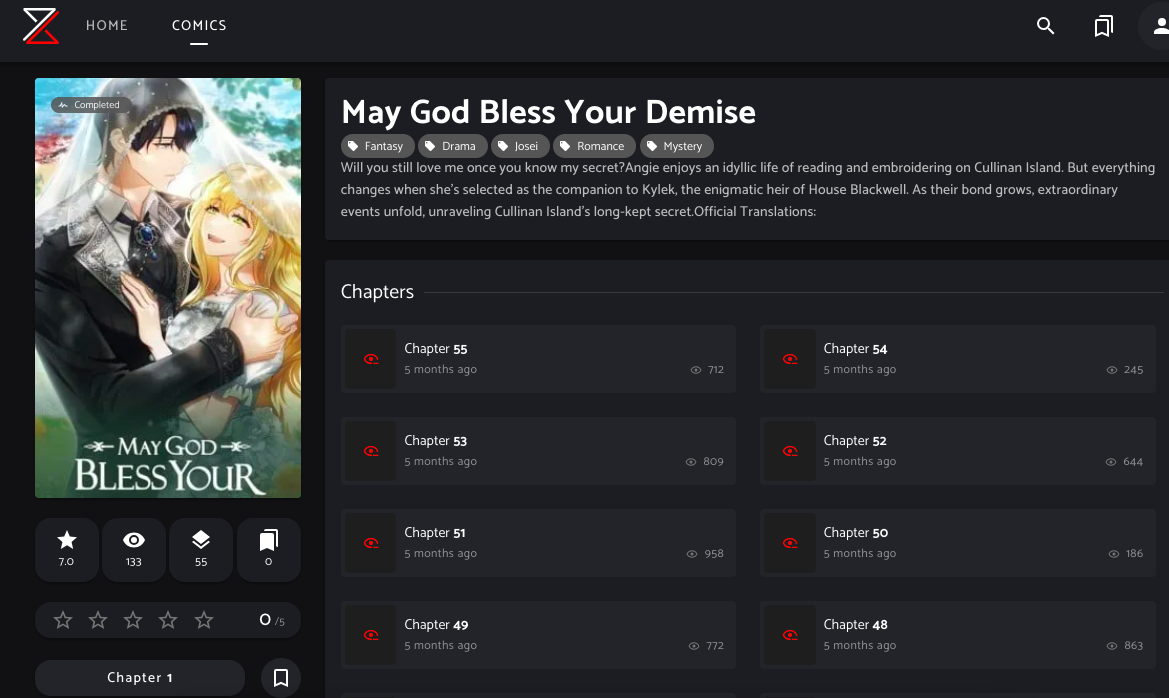This screenshot has height=698, width=1169.
Task: Open bookmarks library icon in header
Action: 1103,26
